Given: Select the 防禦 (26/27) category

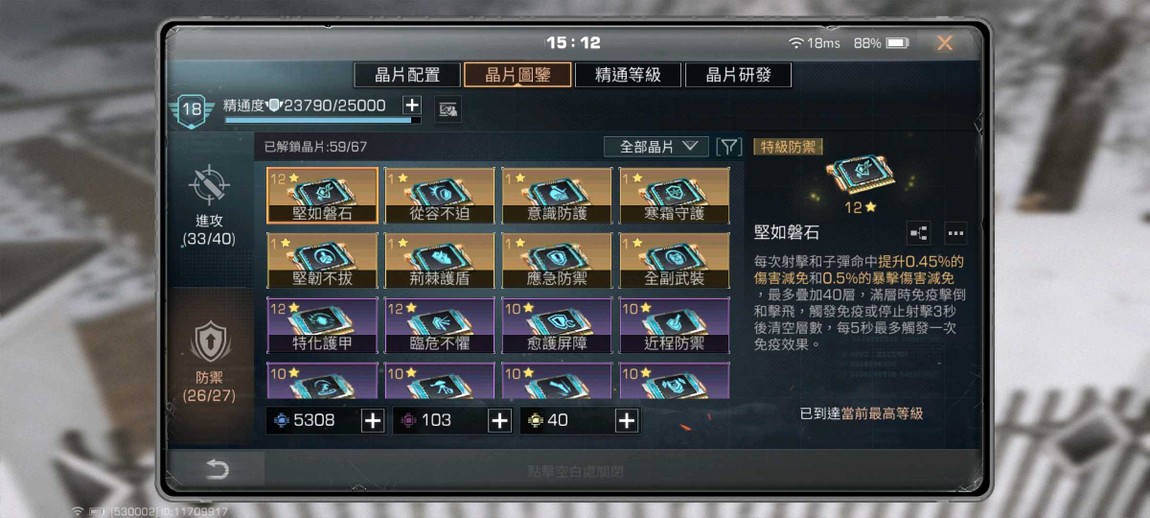Looking at the screenshot, I should pyautogui.click(x=210, y=362).
